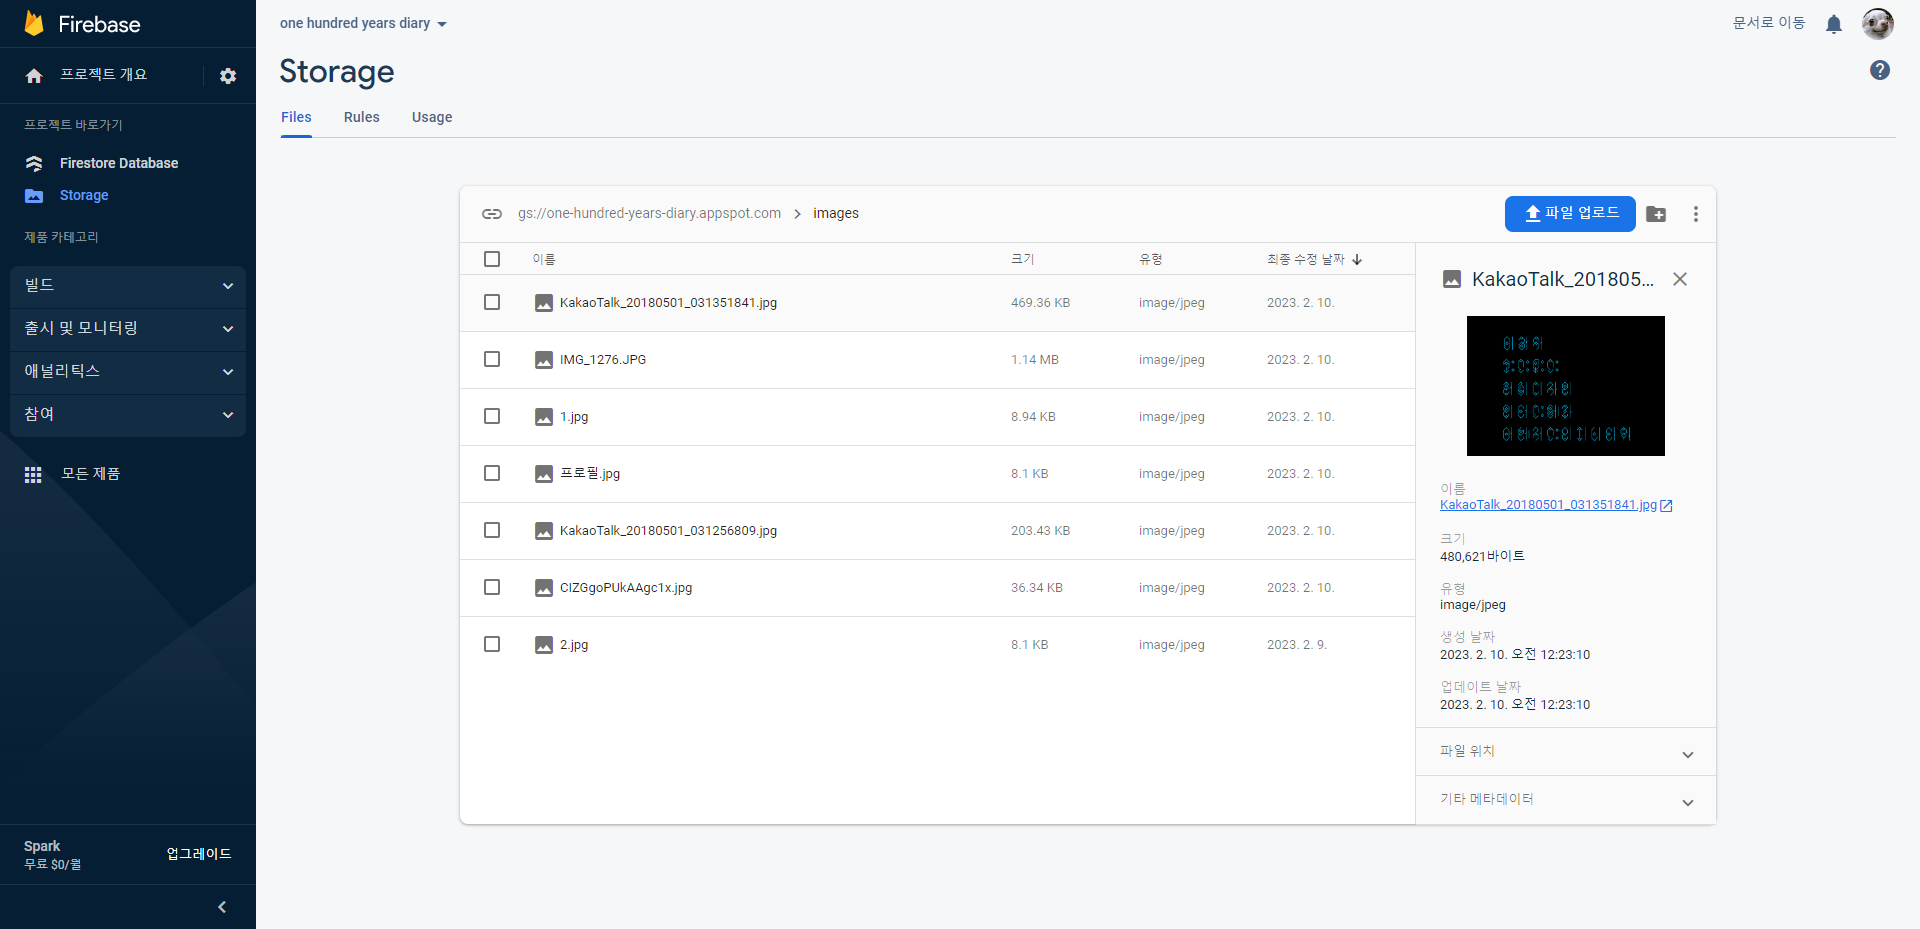
Task: Click the Firestore Database icon in sidebar
Action: (34, 163)
